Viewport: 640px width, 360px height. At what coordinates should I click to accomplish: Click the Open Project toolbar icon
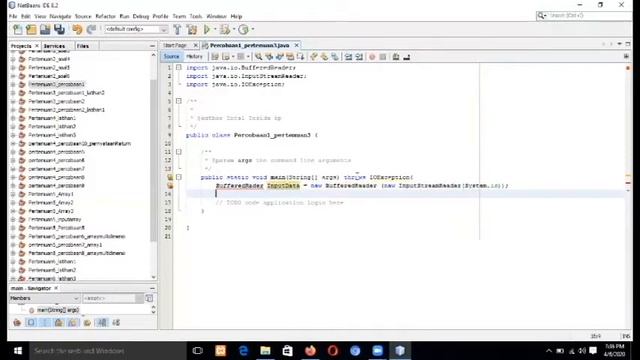45,29
